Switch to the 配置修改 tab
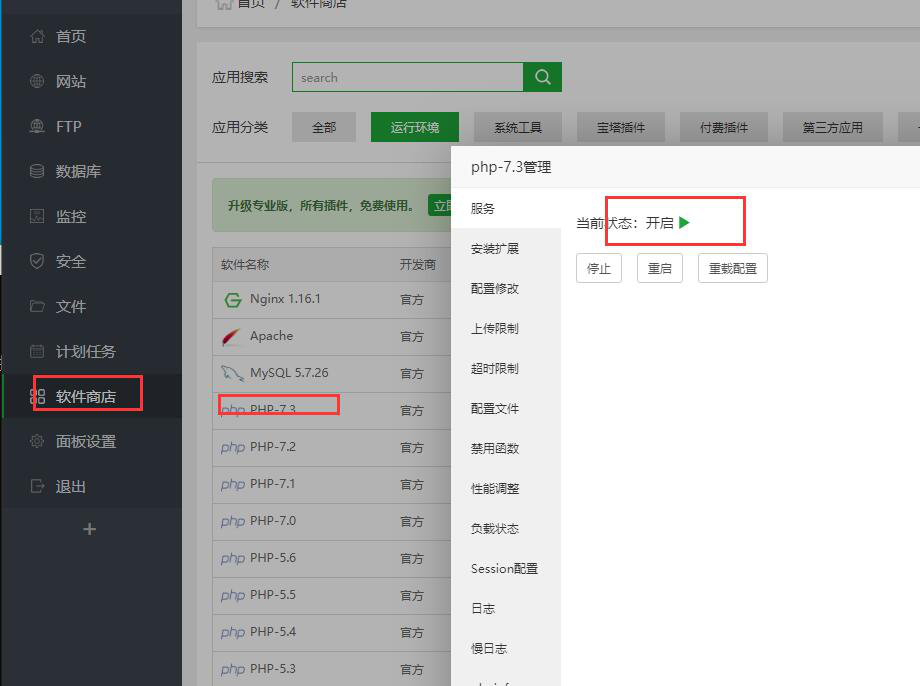Viewport: 920px width, 686px height. 506,288
